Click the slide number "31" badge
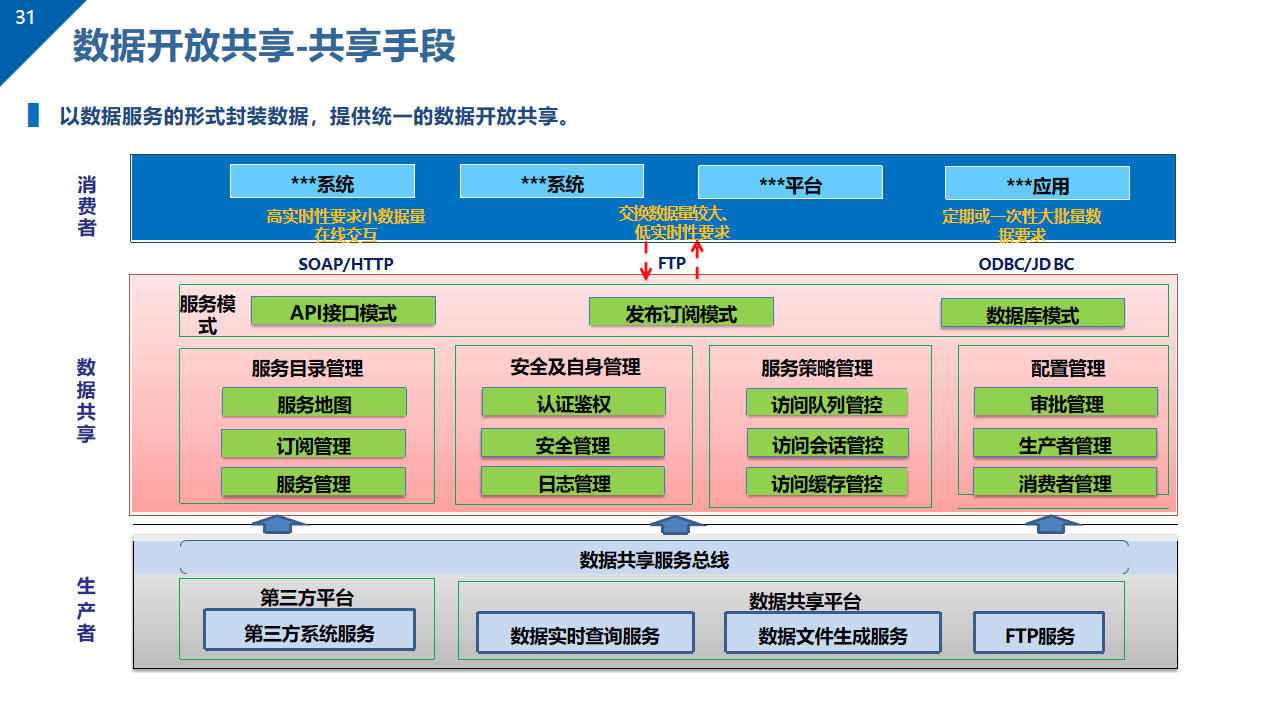Viewport: 1280px width, 720px height. click(x=24, y=17)
